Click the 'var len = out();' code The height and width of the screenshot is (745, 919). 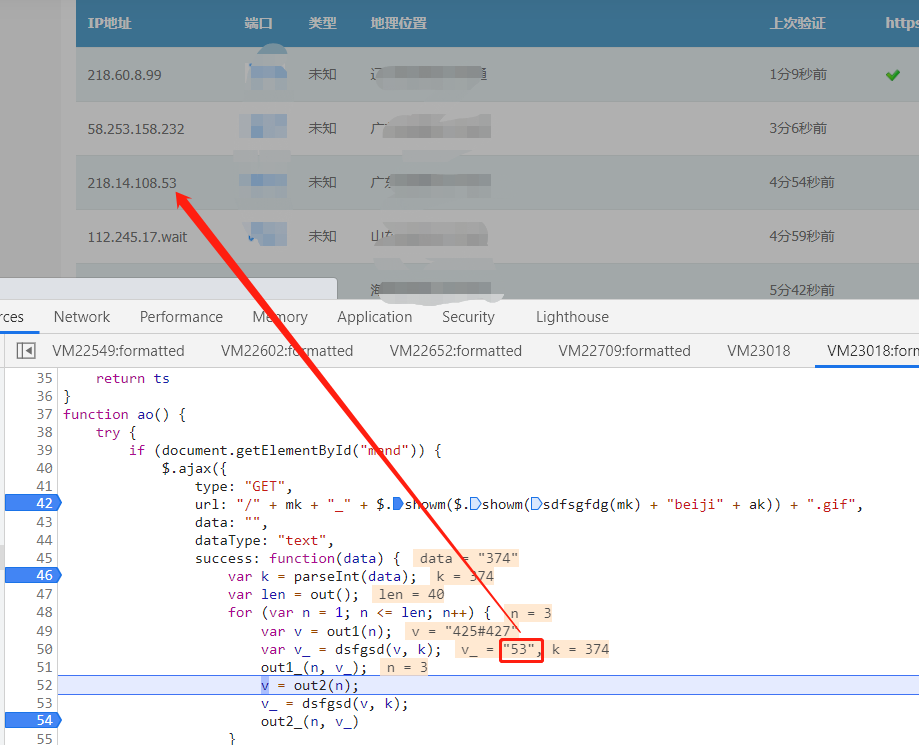point(293,595)
